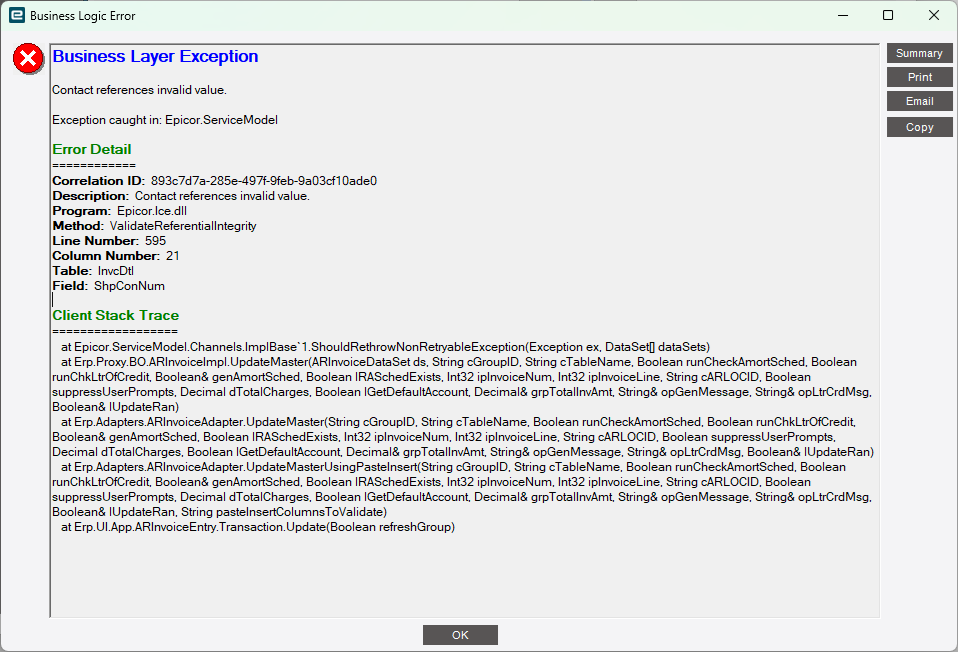959x653 pixels.
Task: Print the error details
Action: pos(919,77)
